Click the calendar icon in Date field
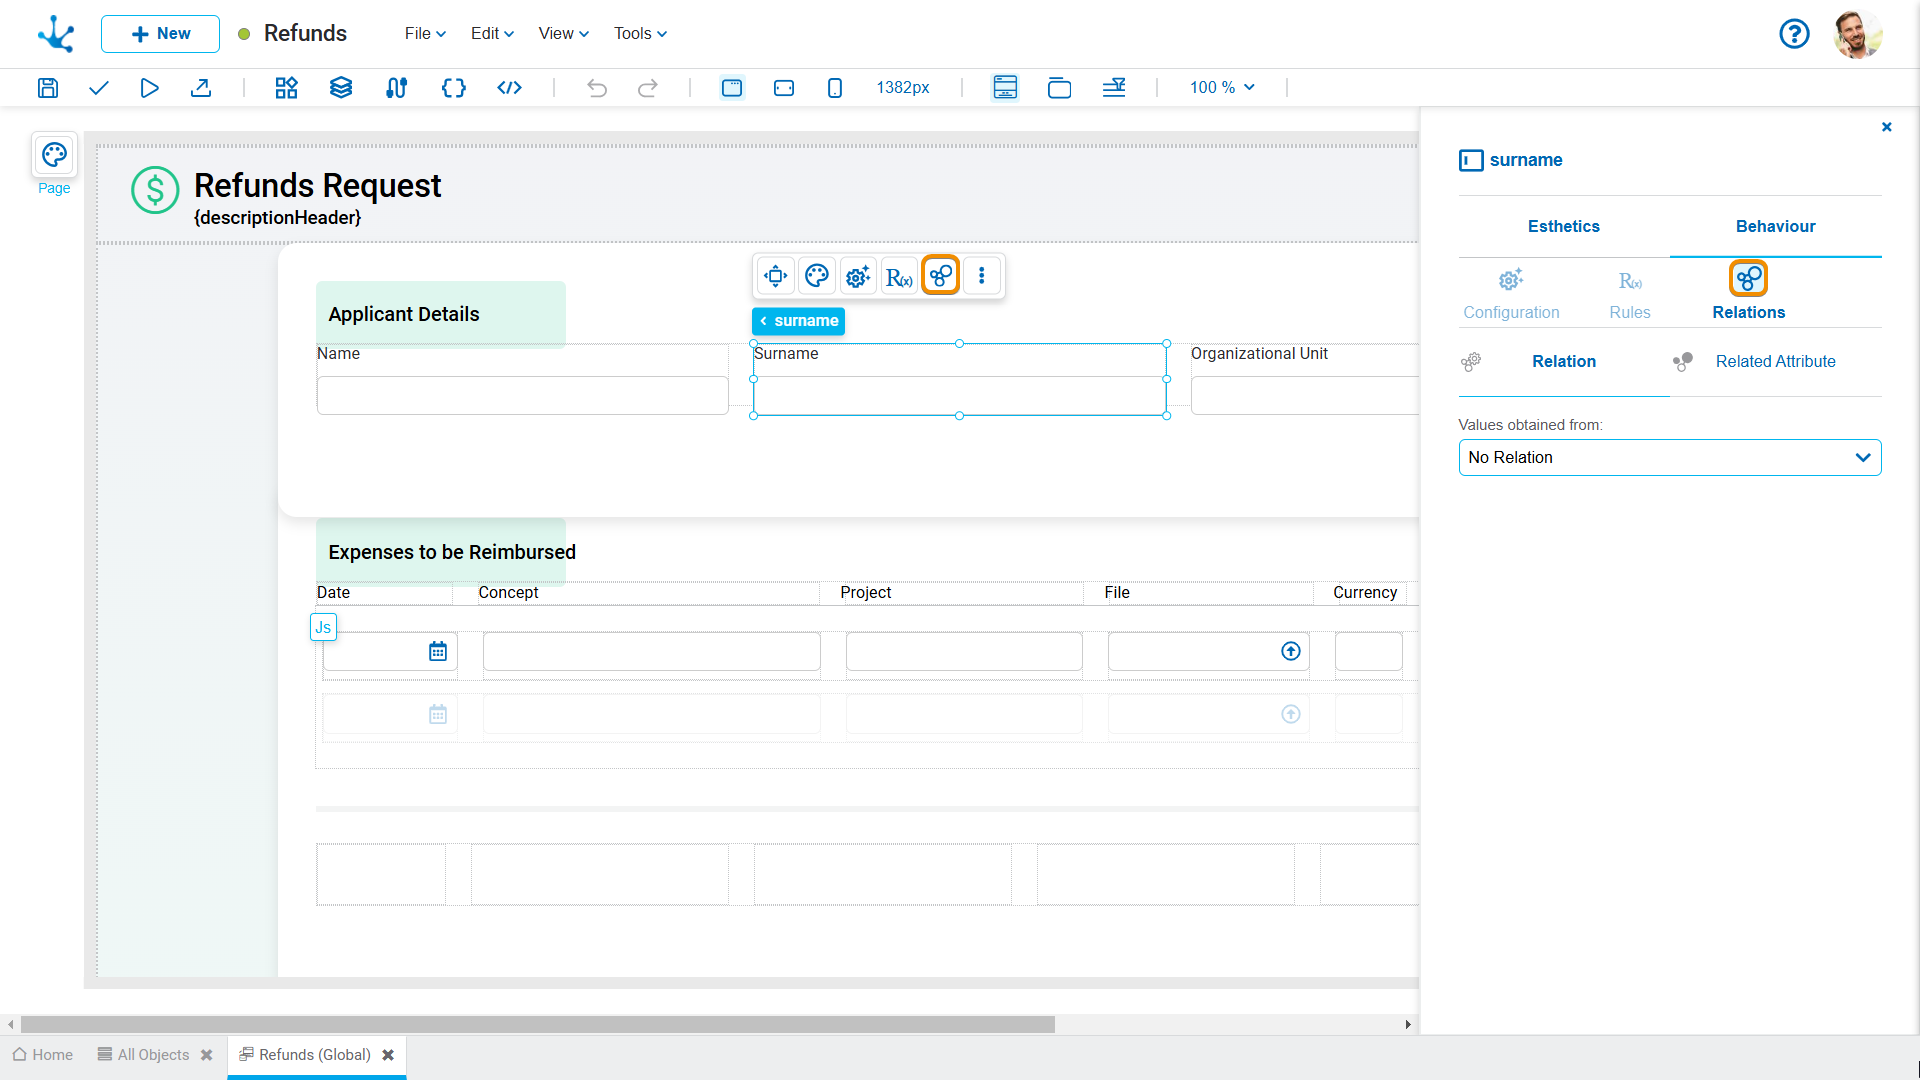1920x1080 pixels. tap(438, 652)
